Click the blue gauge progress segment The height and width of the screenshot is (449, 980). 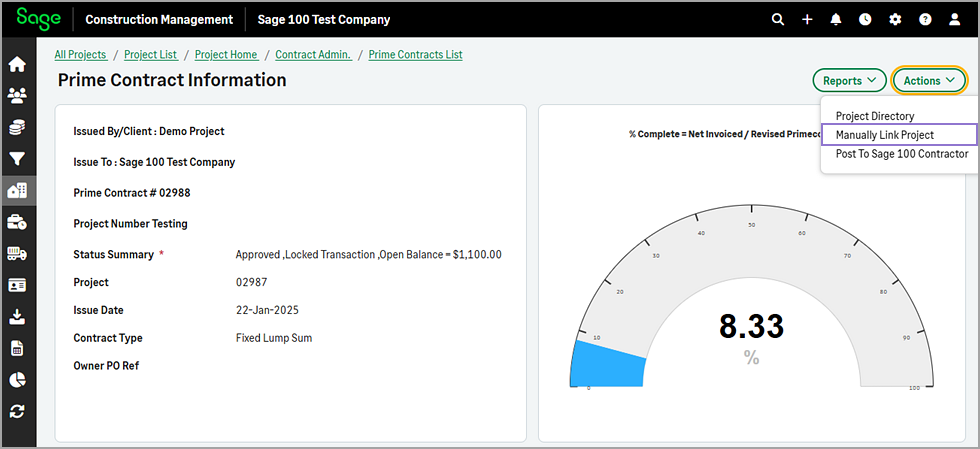pos(607,364)
